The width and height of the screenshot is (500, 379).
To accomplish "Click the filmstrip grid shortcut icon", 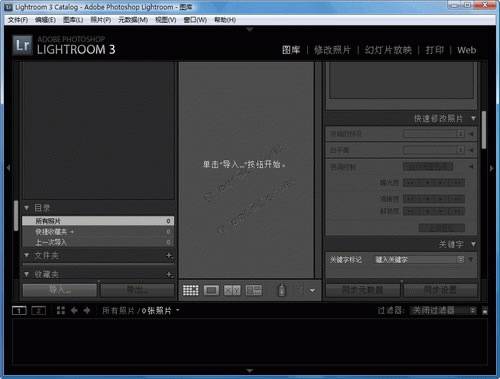I will pos(61,311).
